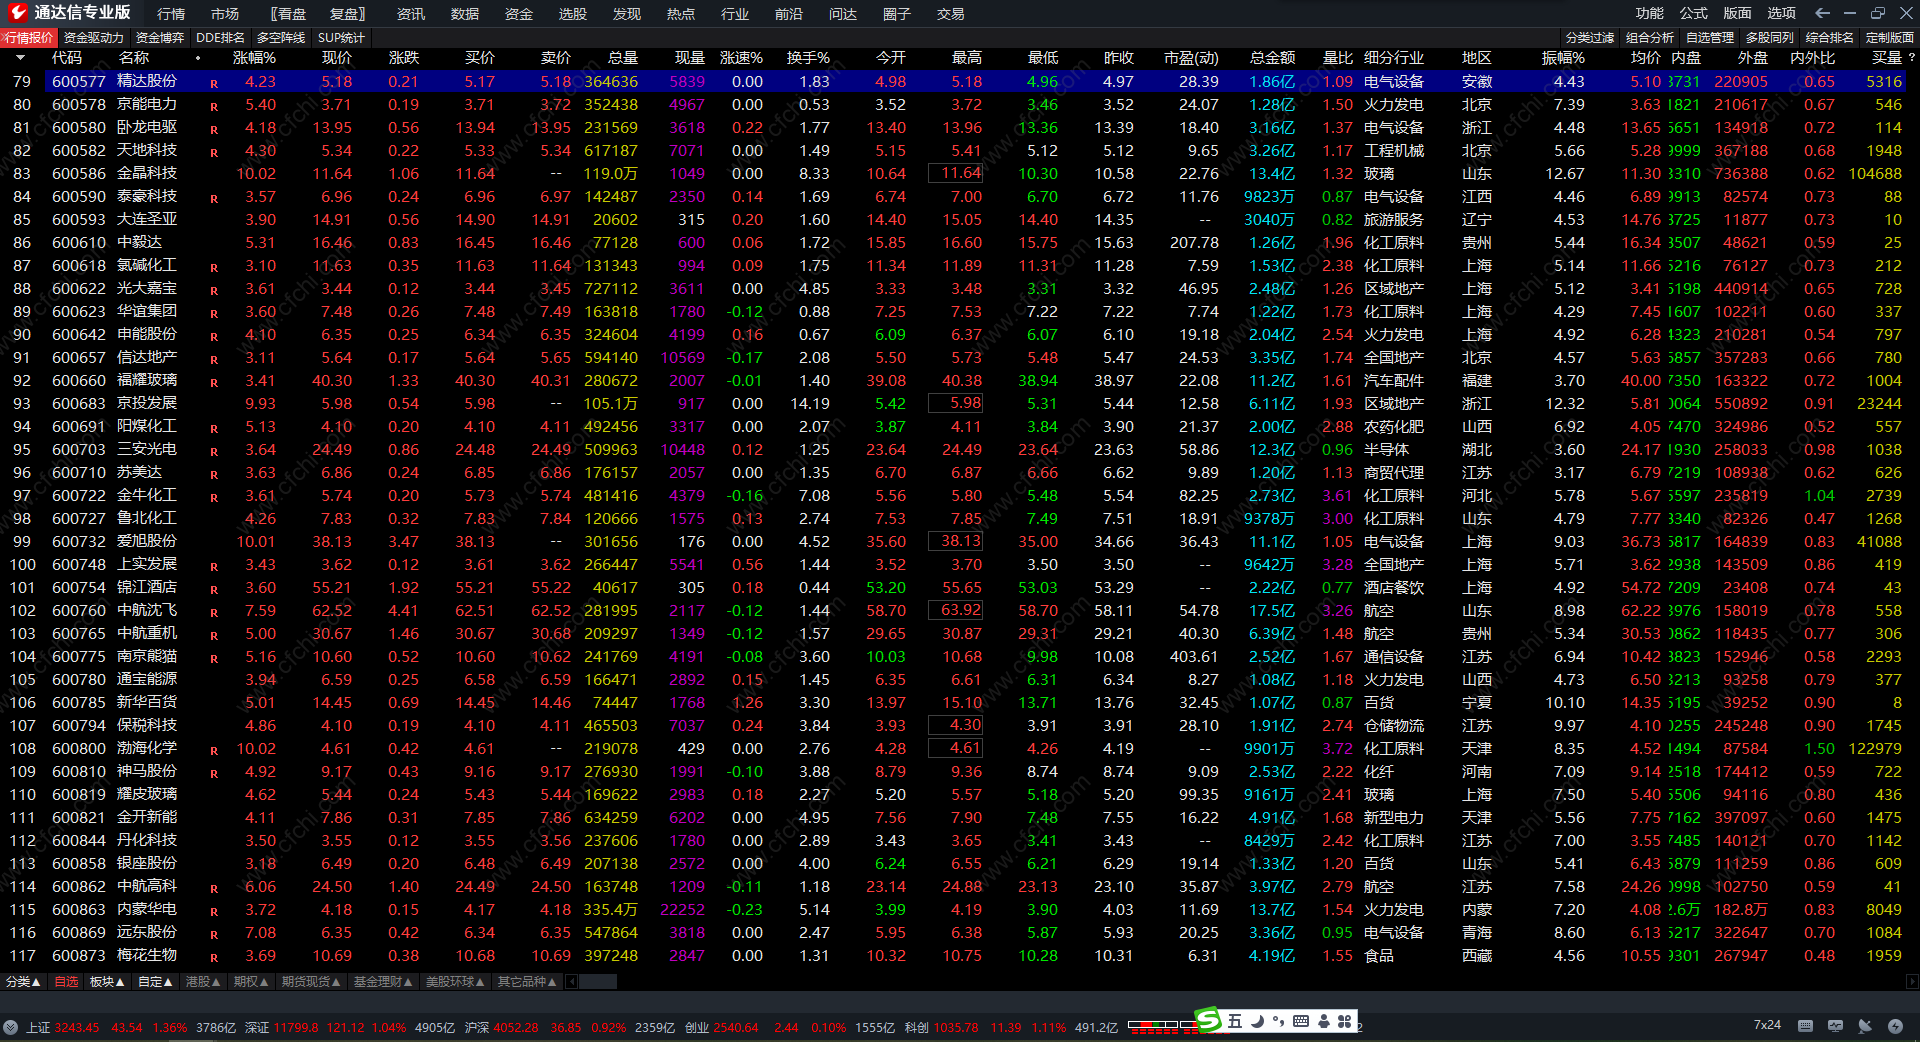Expand the 期权 options tab menu
1920x1042 pixels.
point(251,982)
